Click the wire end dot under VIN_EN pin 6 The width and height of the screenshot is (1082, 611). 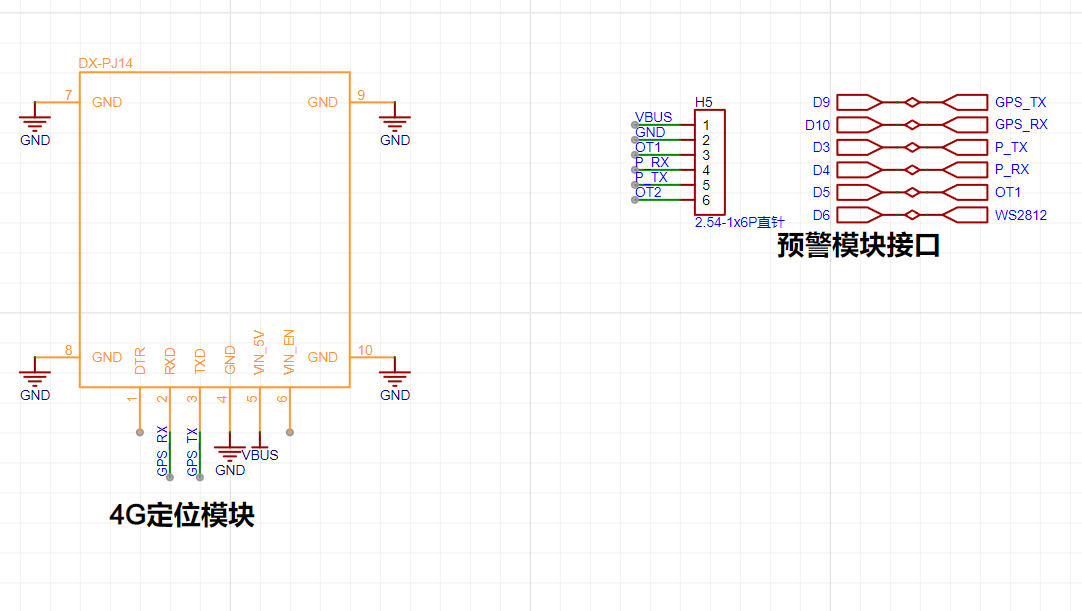point(290,432)
